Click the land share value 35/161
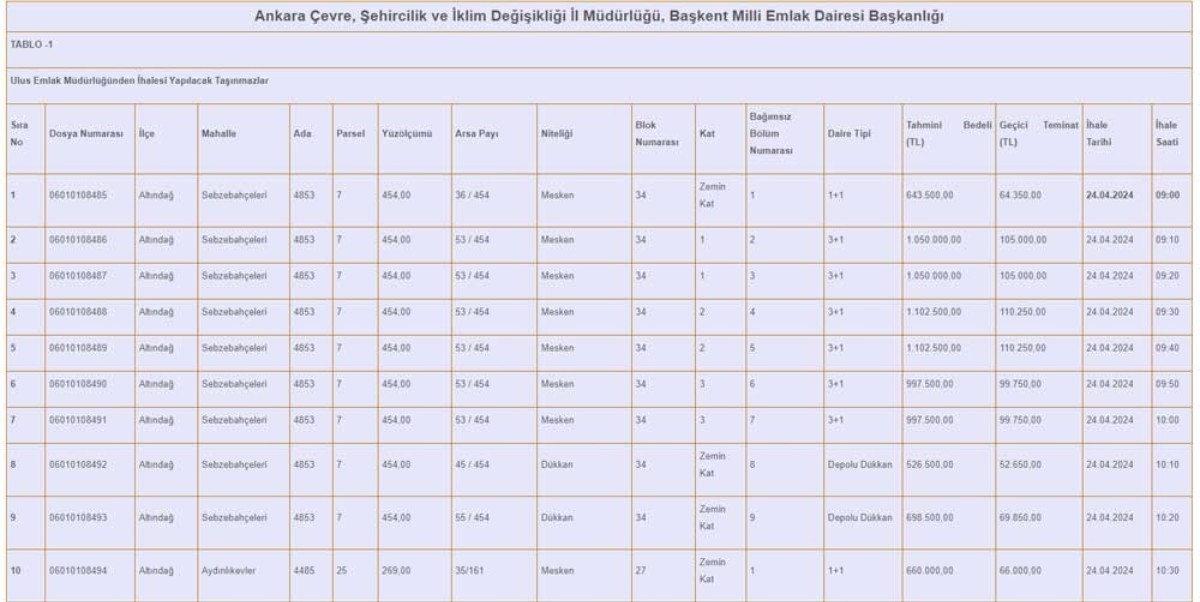The width and height of the screenshot is (1200, 602). (x=471, y=571)
